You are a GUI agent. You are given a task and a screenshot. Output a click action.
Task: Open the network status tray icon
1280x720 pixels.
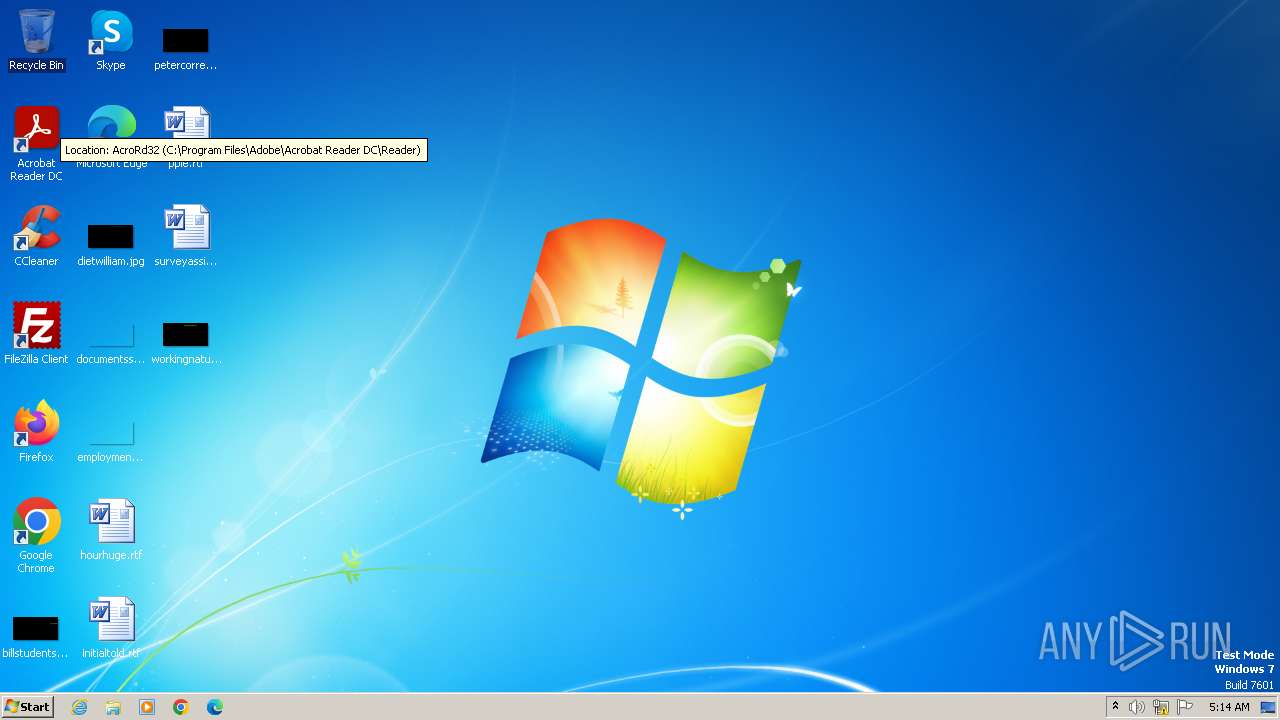(1161, 707)
